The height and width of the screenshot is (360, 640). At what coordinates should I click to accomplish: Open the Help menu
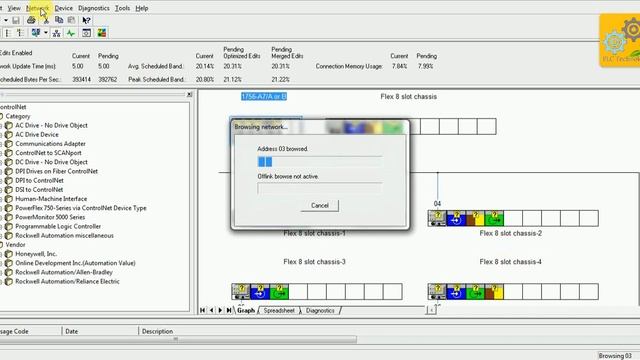(x=142, y=8)
